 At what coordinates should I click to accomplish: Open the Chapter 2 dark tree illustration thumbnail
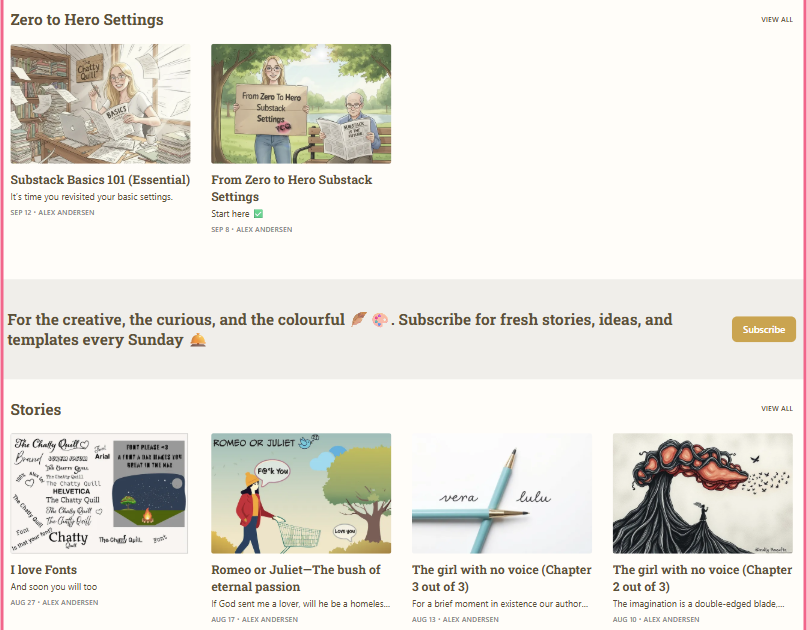(x=703, y=493)
